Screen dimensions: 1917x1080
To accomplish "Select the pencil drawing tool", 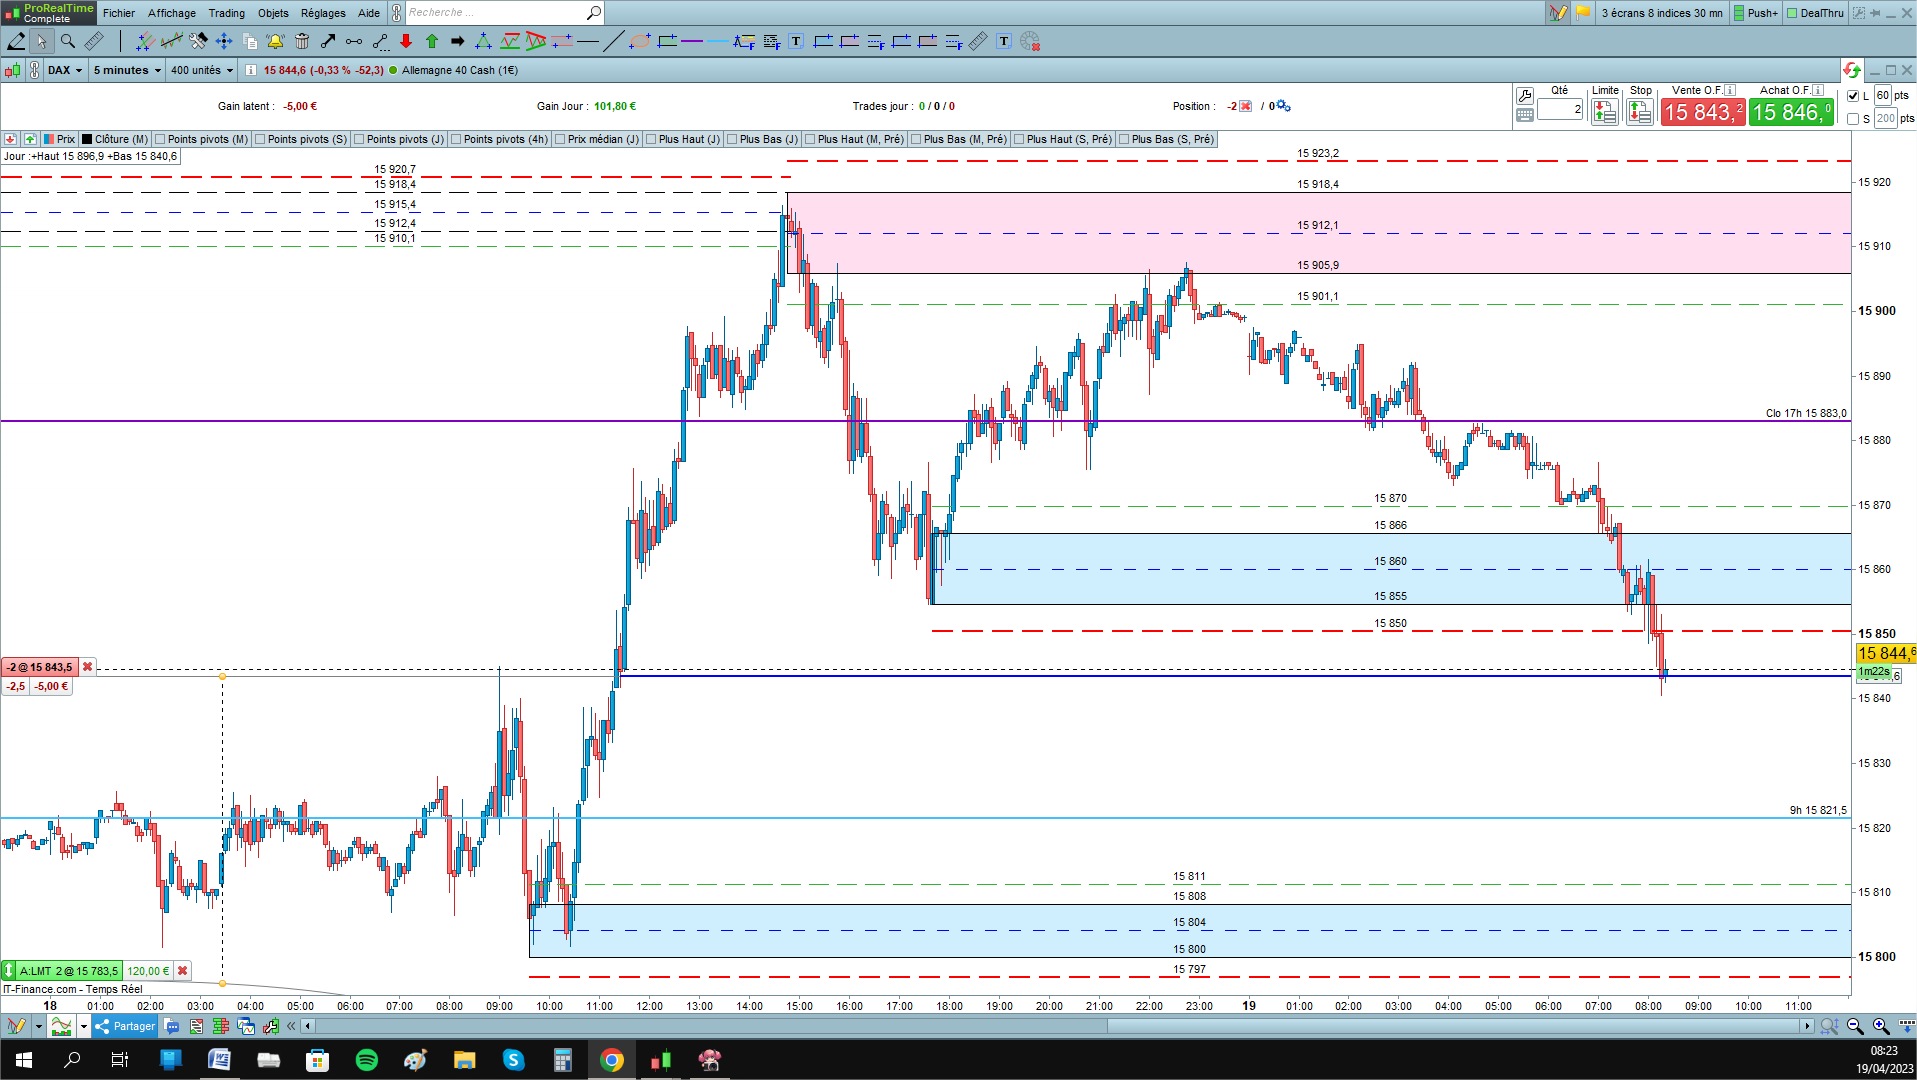I will [16, 41].
